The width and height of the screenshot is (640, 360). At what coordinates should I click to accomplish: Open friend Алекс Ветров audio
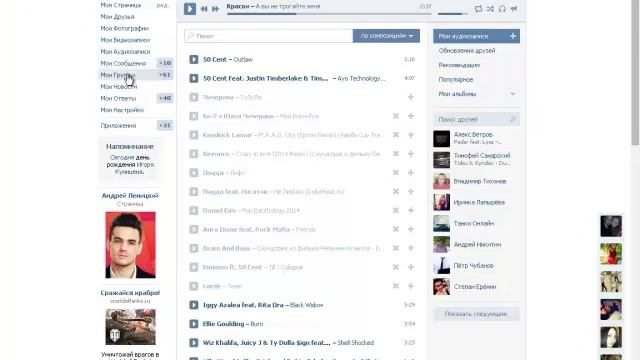(473, 134)
